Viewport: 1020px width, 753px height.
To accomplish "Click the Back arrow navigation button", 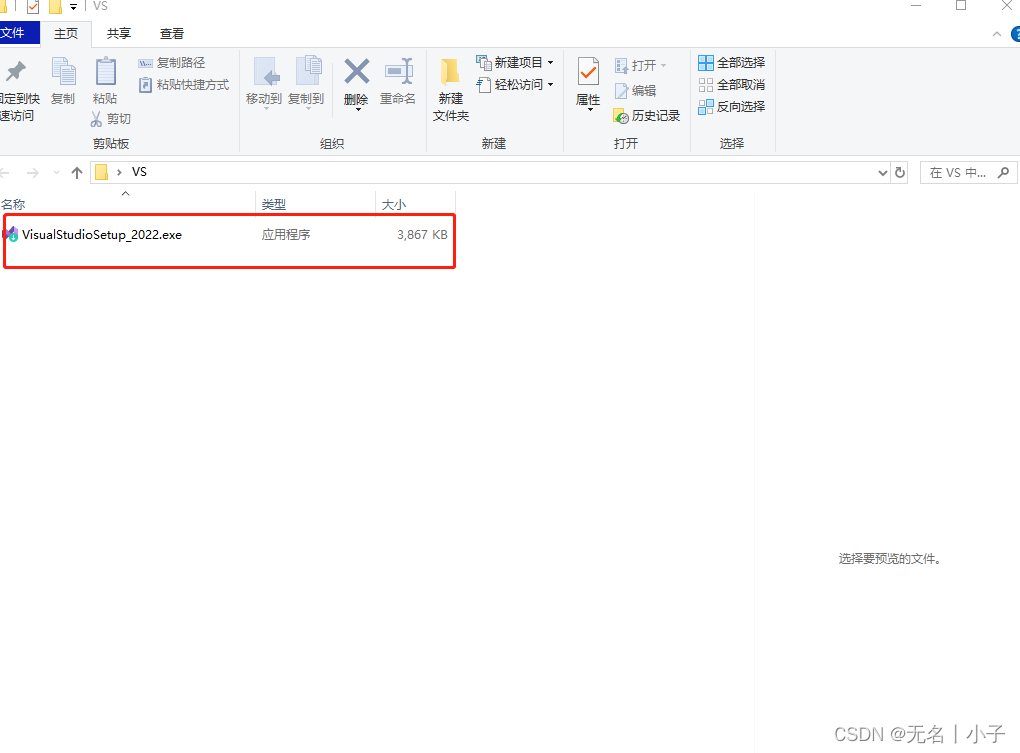I will pyautogui.click(x=5, y=172).
